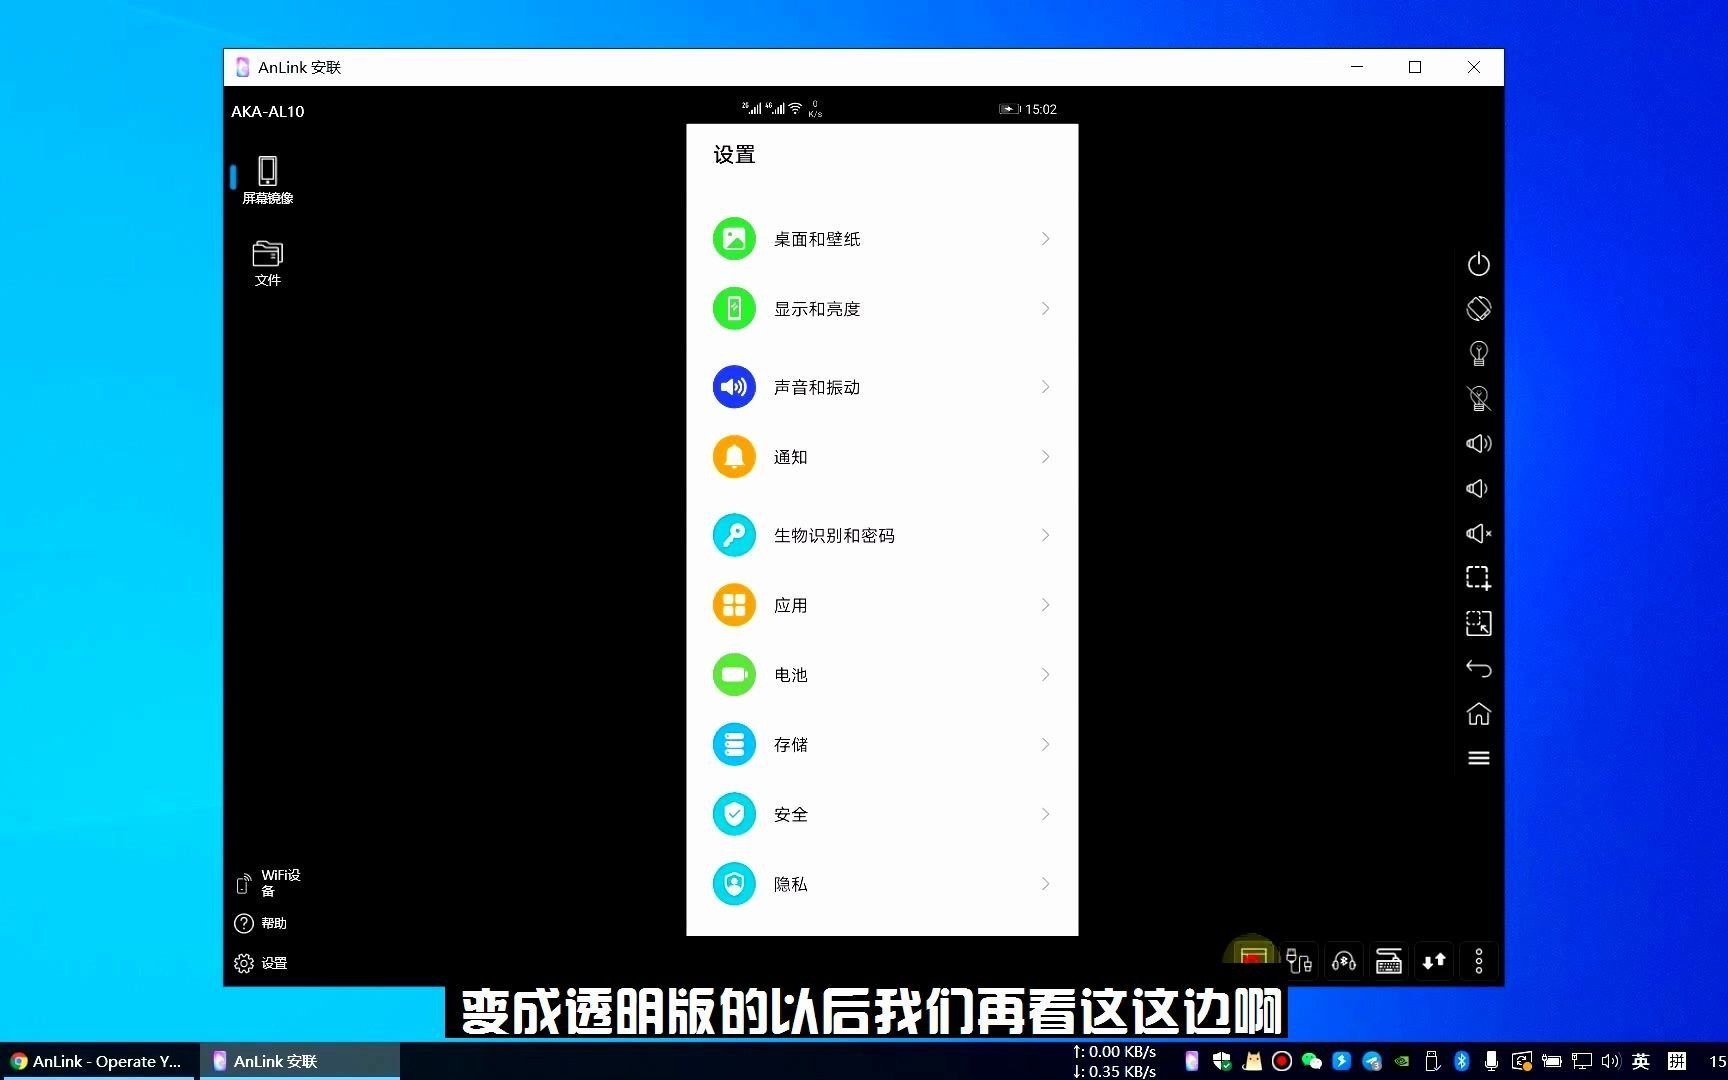Open 生物识别和密码 settings entry
The width and height of the screenshot is (1728, 1080).
(882, 535)
